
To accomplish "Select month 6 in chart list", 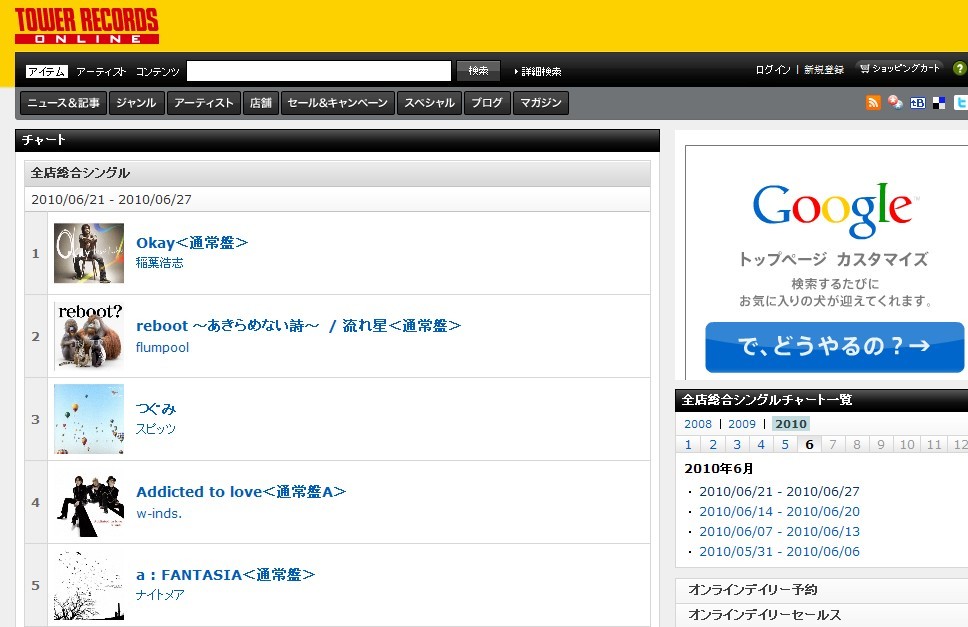I will click(x=809, y=444).
